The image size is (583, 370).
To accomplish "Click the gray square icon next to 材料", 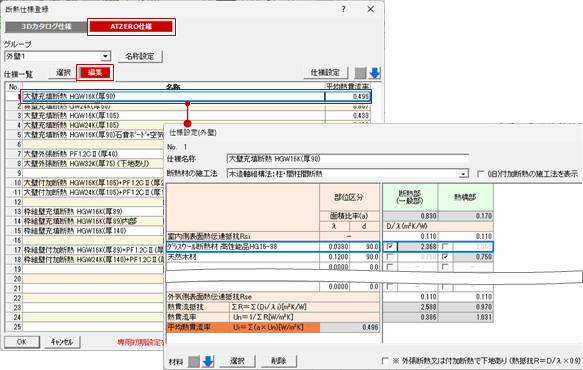I will click(193, 361).
